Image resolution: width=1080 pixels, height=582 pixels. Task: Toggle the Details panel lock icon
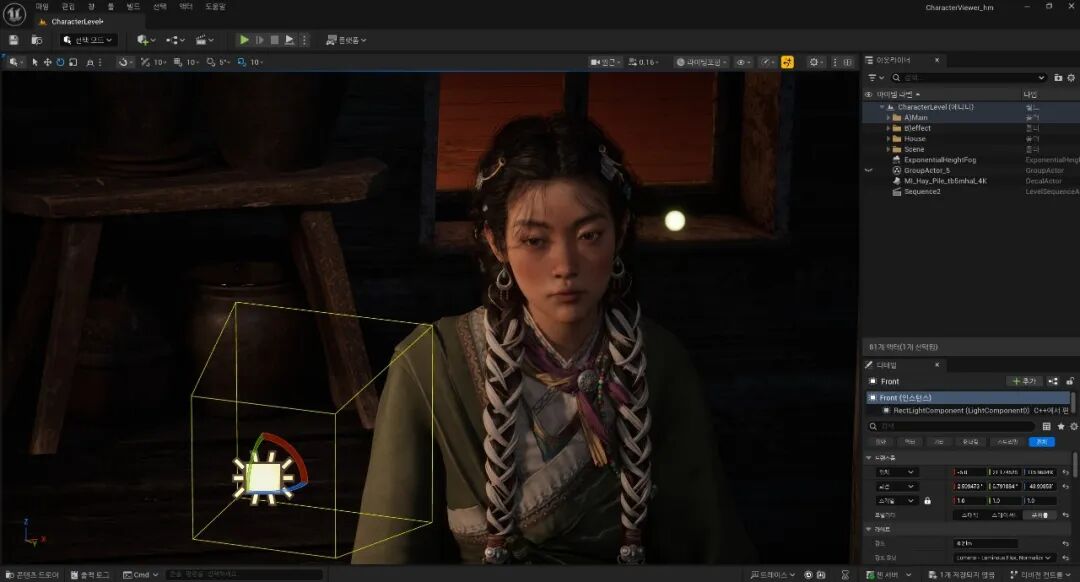[x=1070, y=381]
